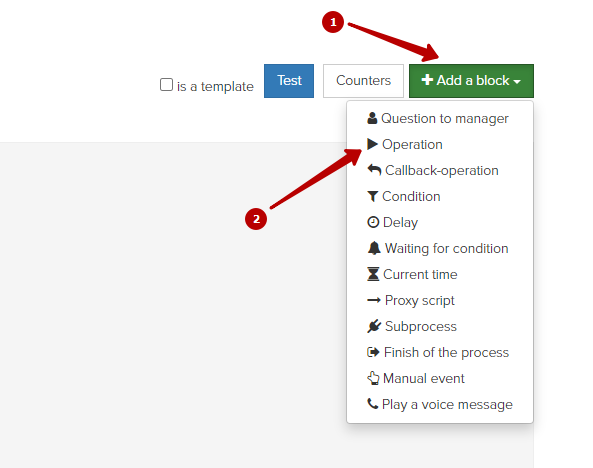Screen dimensions: 593x468
Task: Click the hand pointer icon for Manual event
Action: coord(373,378)
